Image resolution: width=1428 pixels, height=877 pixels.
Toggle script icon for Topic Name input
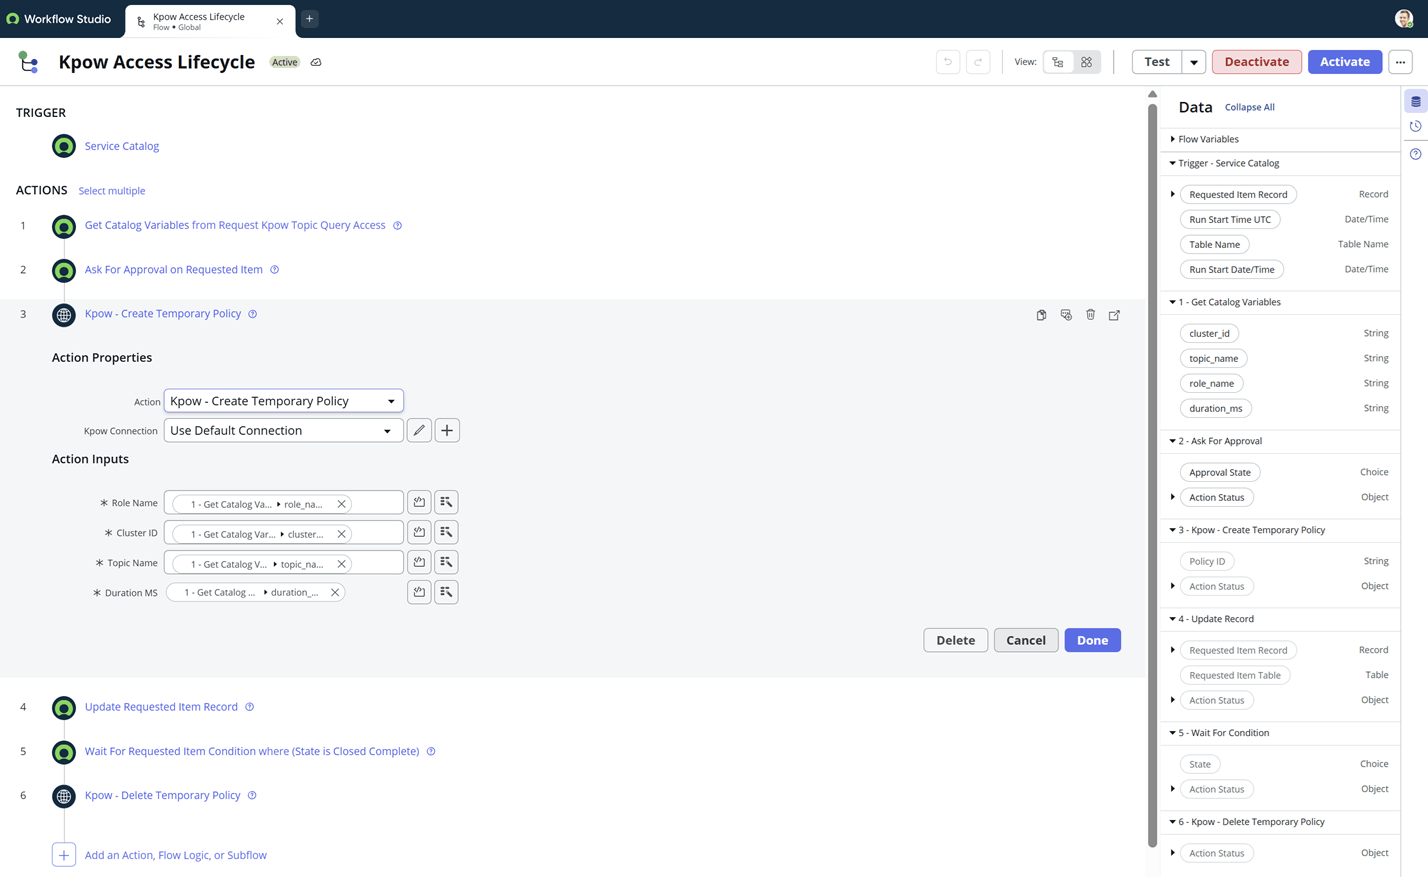pos(419,562)
